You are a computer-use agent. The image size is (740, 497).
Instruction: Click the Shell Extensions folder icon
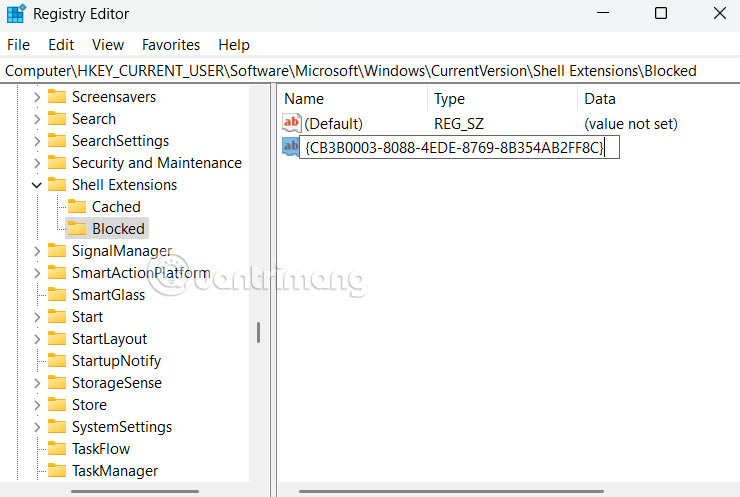click(x=57, y=185)
